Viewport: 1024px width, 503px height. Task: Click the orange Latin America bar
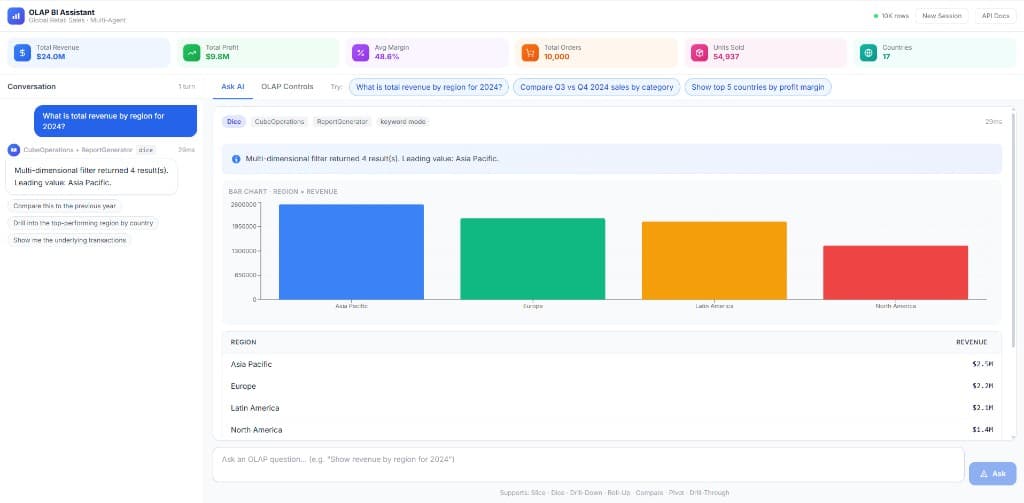click(x=714, y=260)
